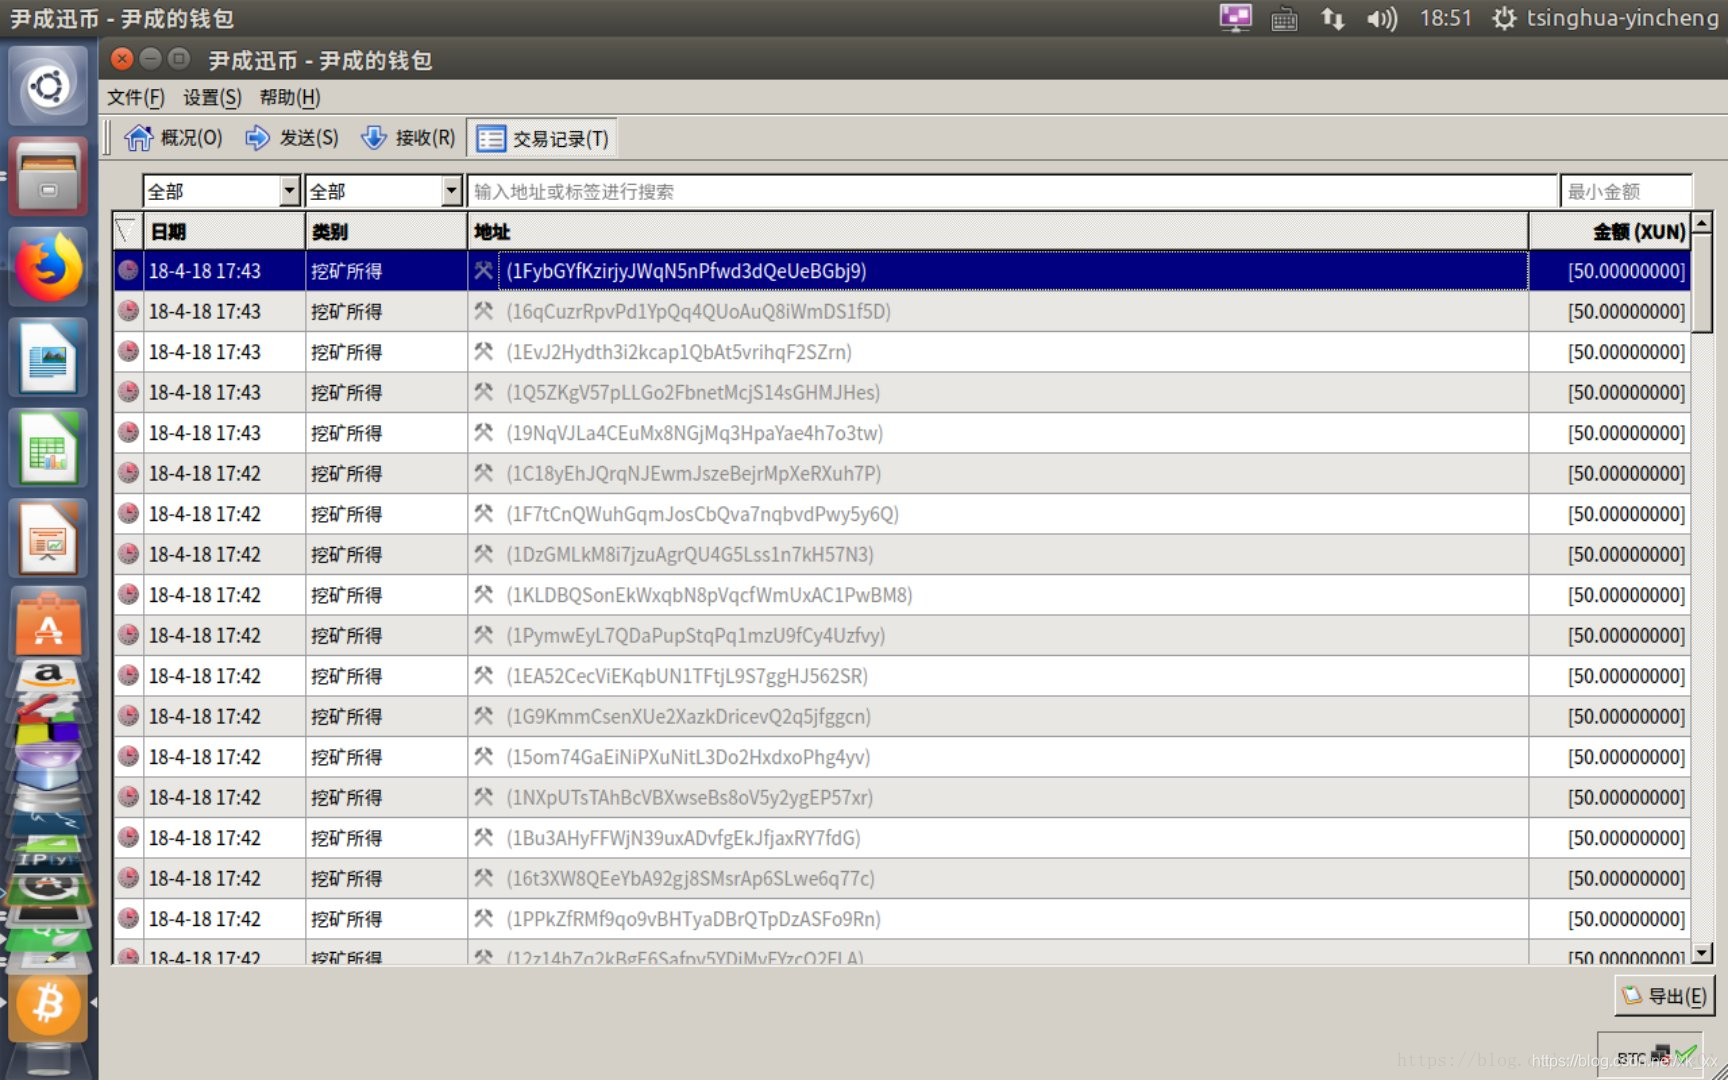Click the Bitcoin wallet launcher icon
The width and height of the screenshot is (1728, 1080).
(48, 1003)
